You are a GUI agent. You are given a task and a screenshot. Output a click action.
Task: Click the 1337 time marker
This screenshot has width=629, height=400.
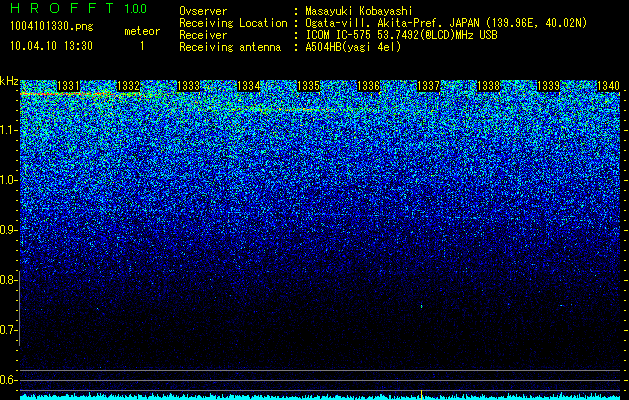click(x=428, y=86)
